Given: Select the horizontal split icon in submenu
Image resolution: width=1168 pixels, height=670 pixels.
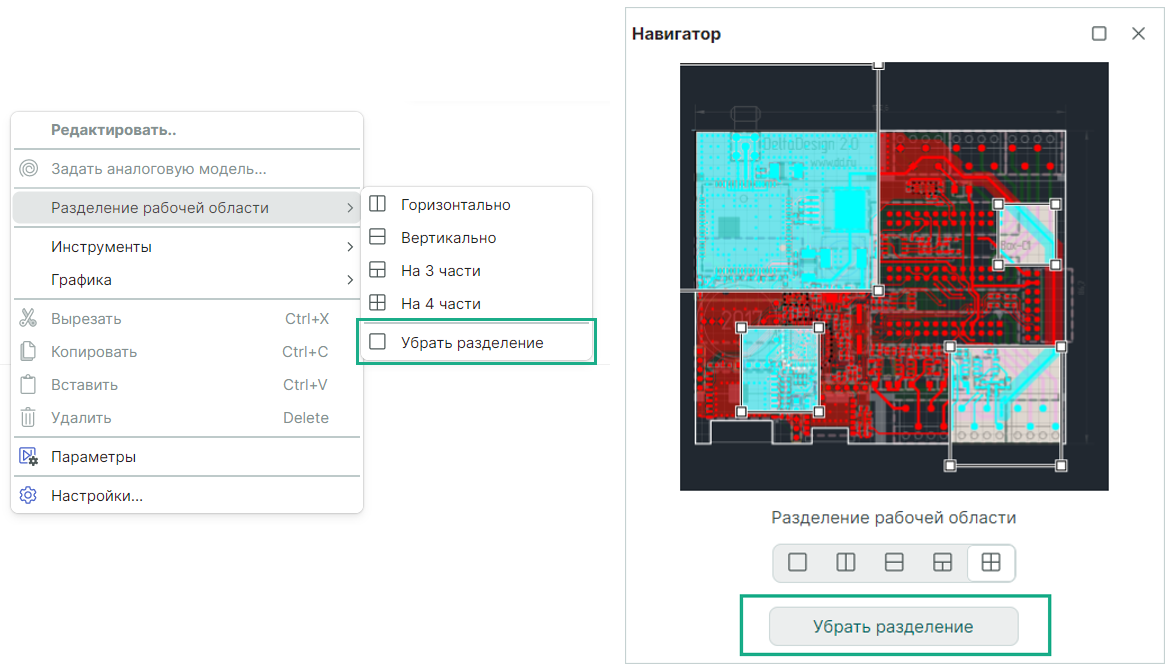Looking at the screenshot, I should click(x=377, y=205).
